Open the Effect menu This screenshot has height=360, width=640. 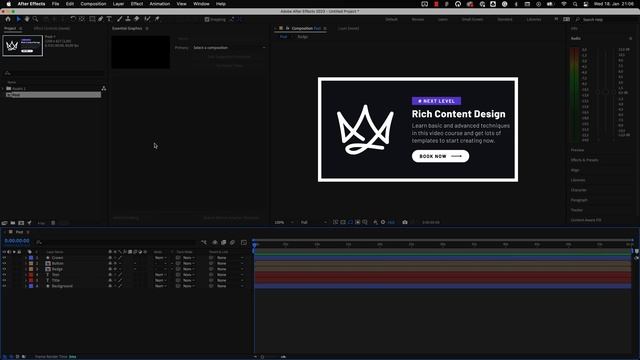coord(137,4)
